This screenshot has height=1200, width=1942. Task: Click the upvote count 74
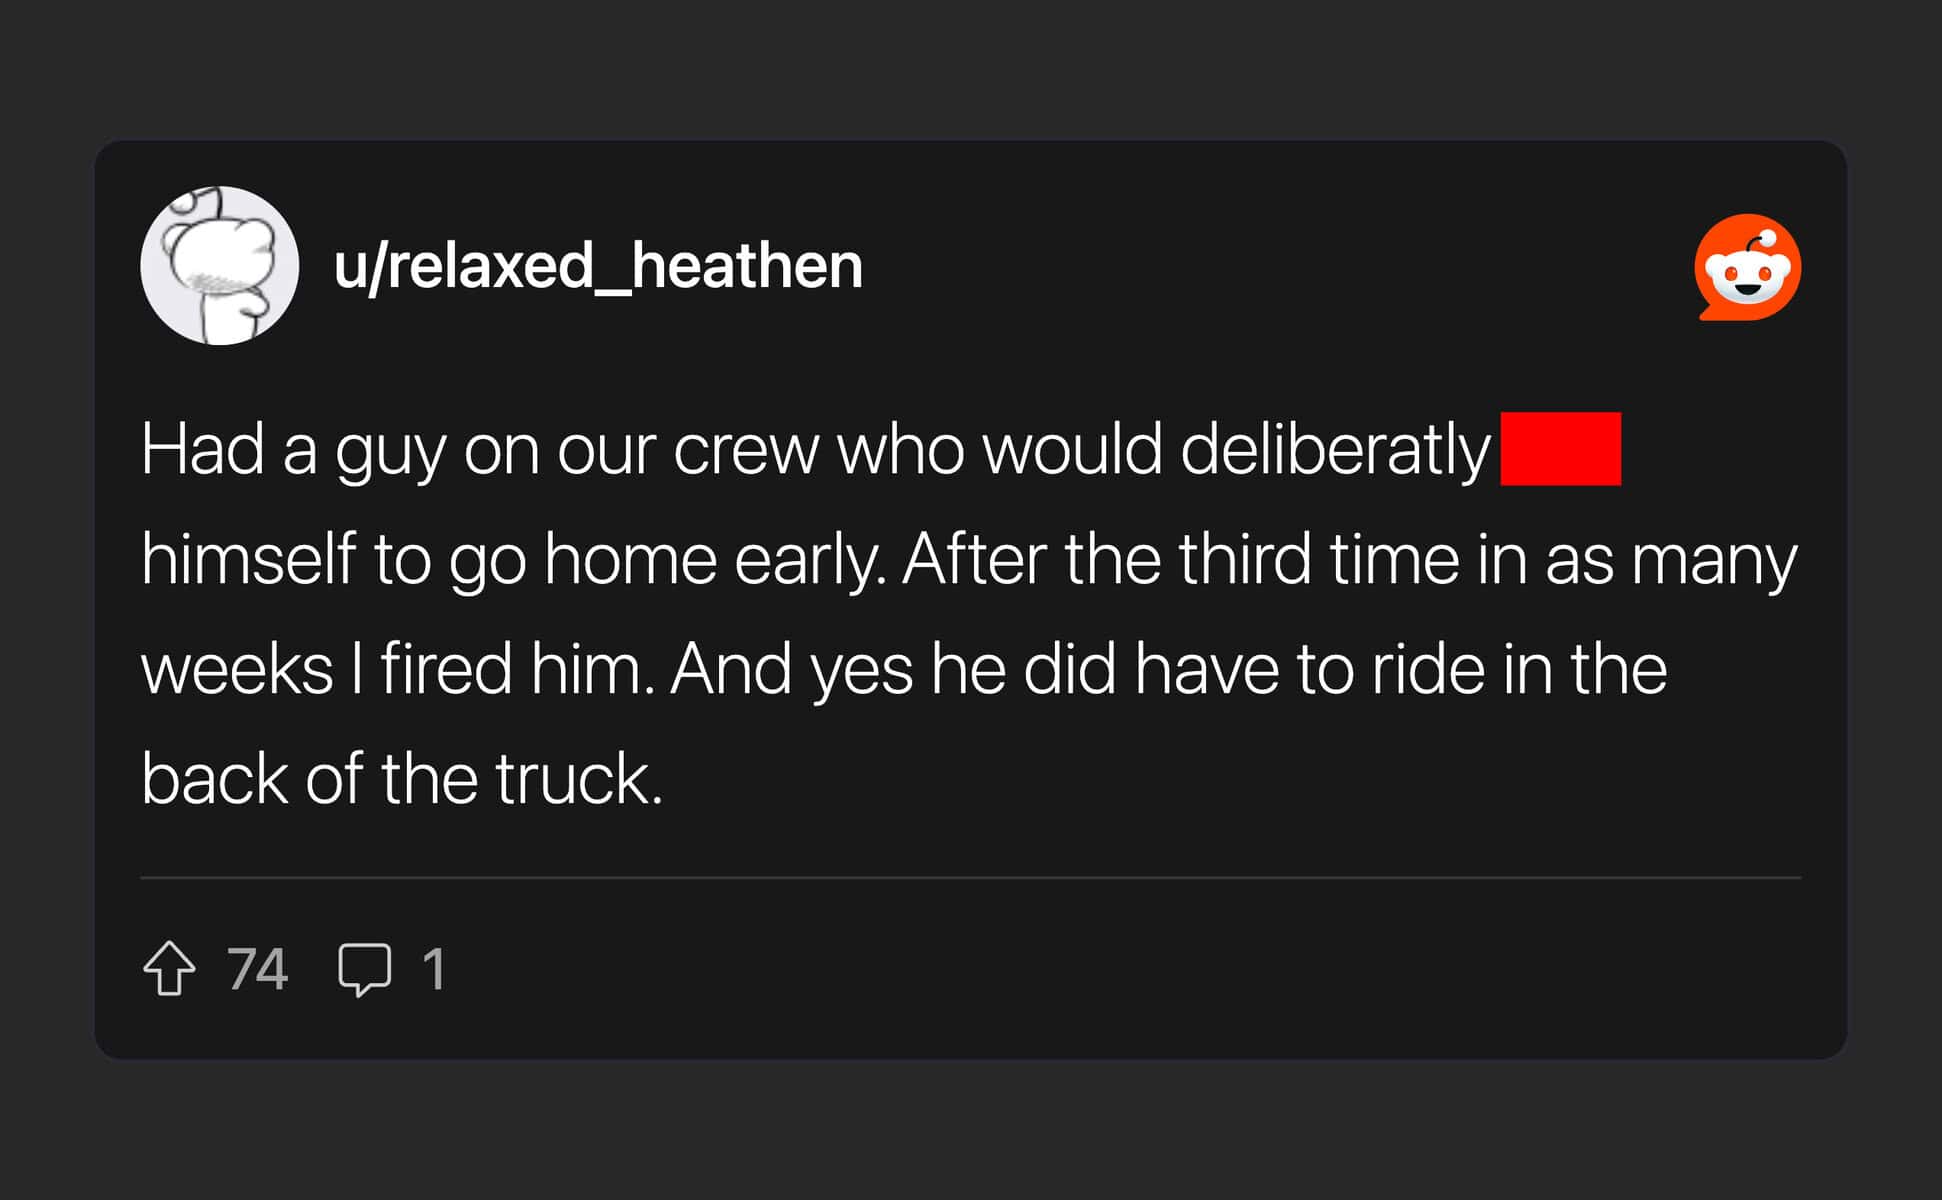pyautogui.click(x=257, y=968)
